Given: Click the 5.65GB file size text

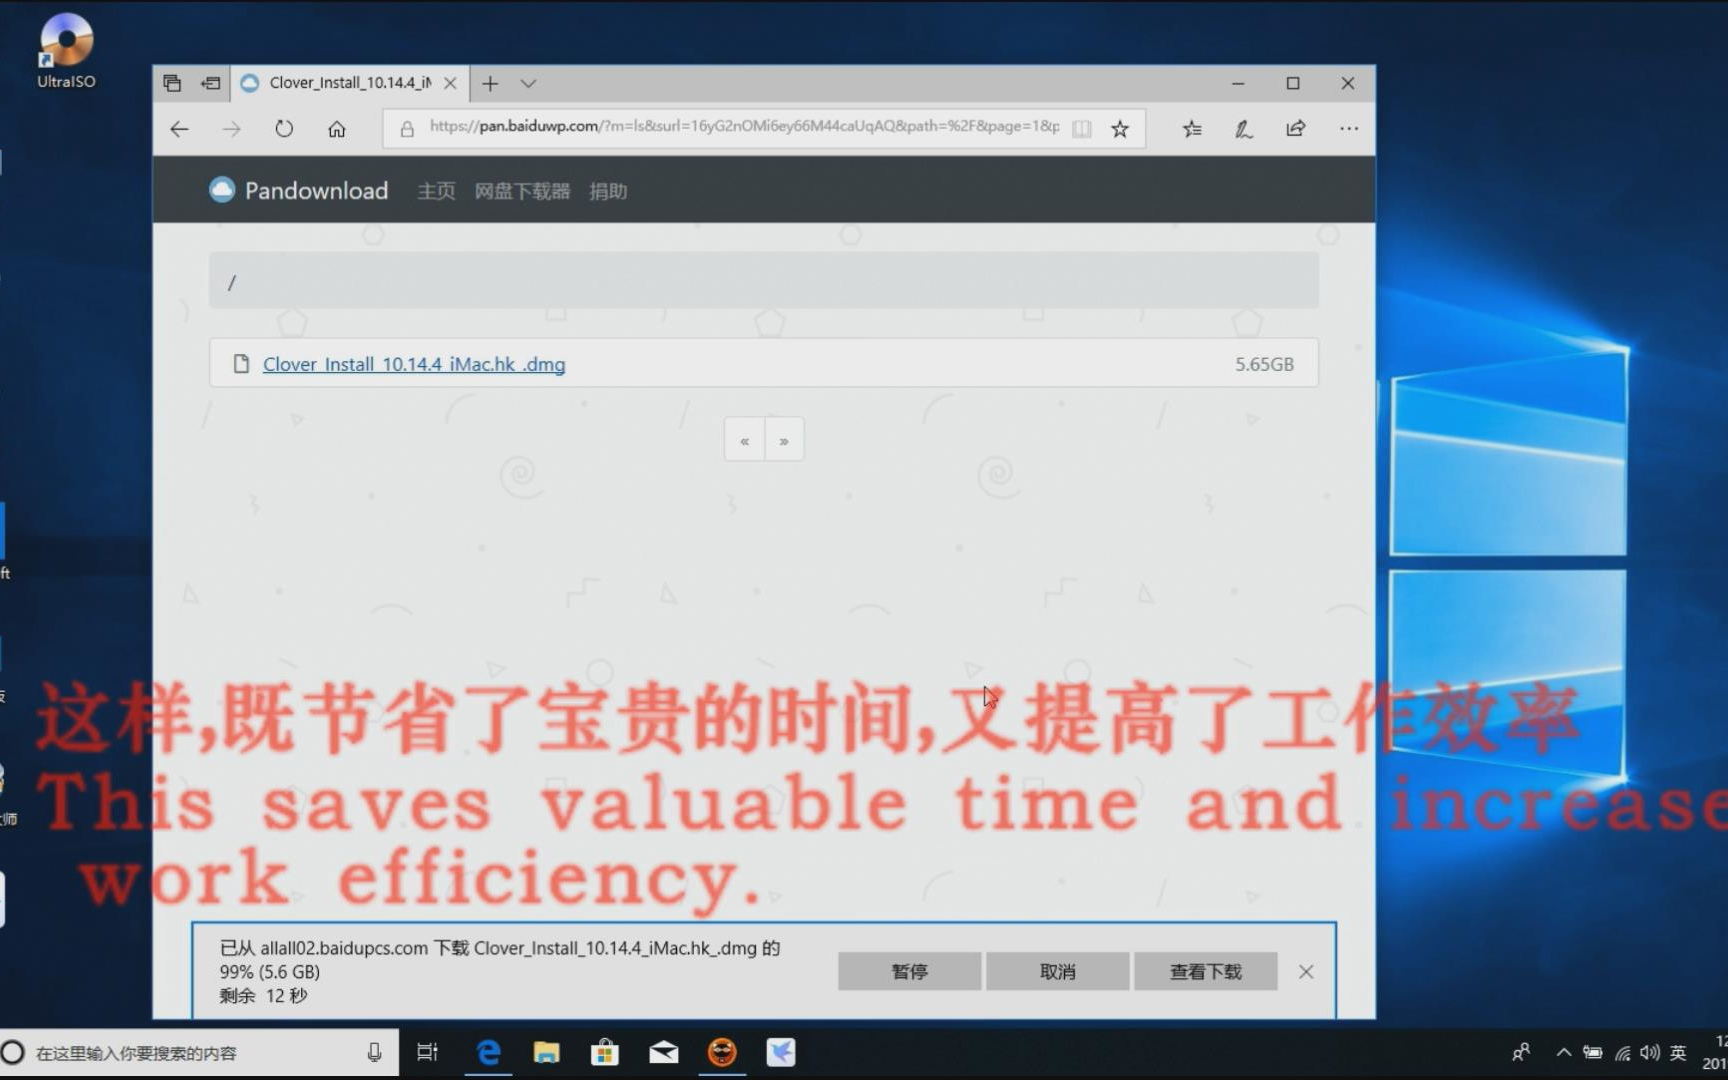Looking at the screenshot, I should 1264,364.
